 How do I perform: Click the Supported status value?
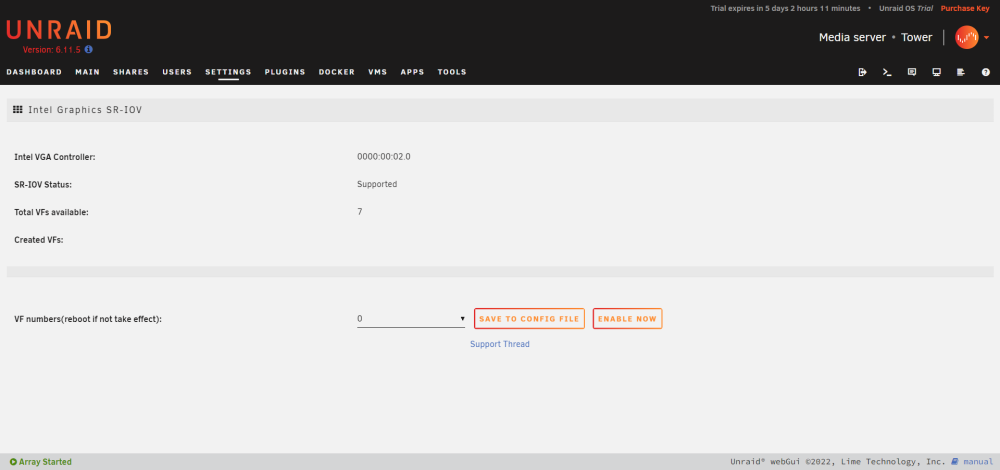click(377, 184)
